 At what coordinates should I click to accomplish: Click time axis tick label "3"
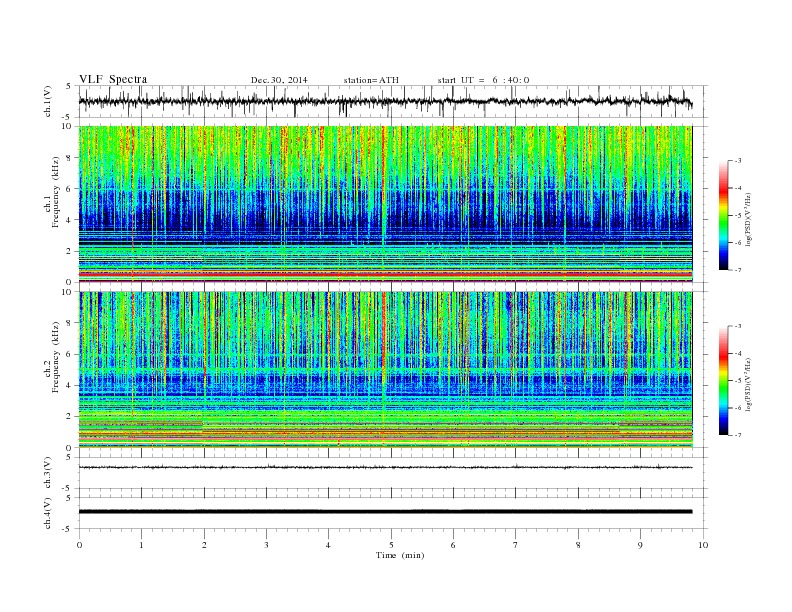point(266,545)
